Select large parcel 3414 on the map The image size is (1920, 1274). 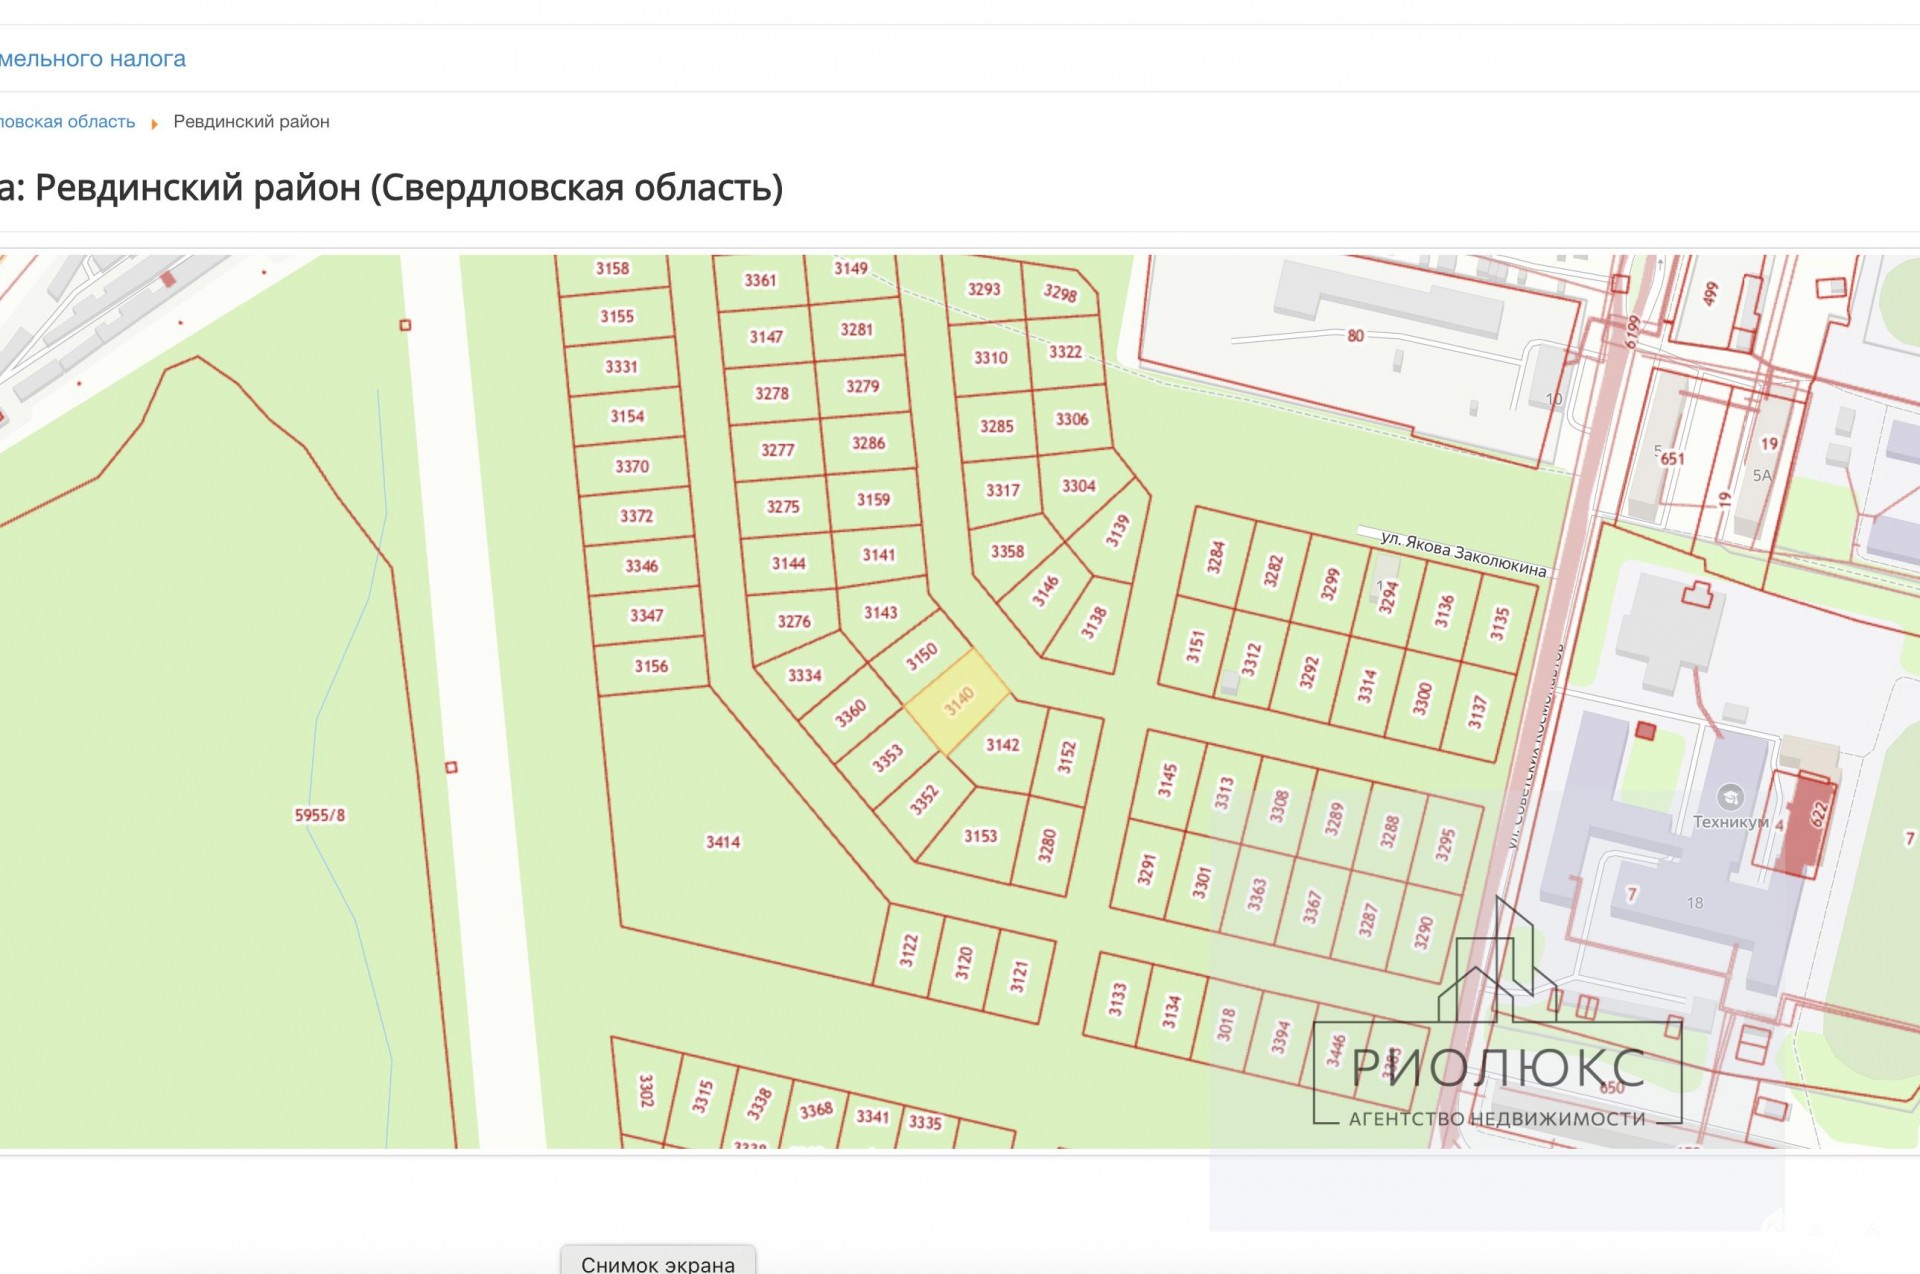(723, 842)
